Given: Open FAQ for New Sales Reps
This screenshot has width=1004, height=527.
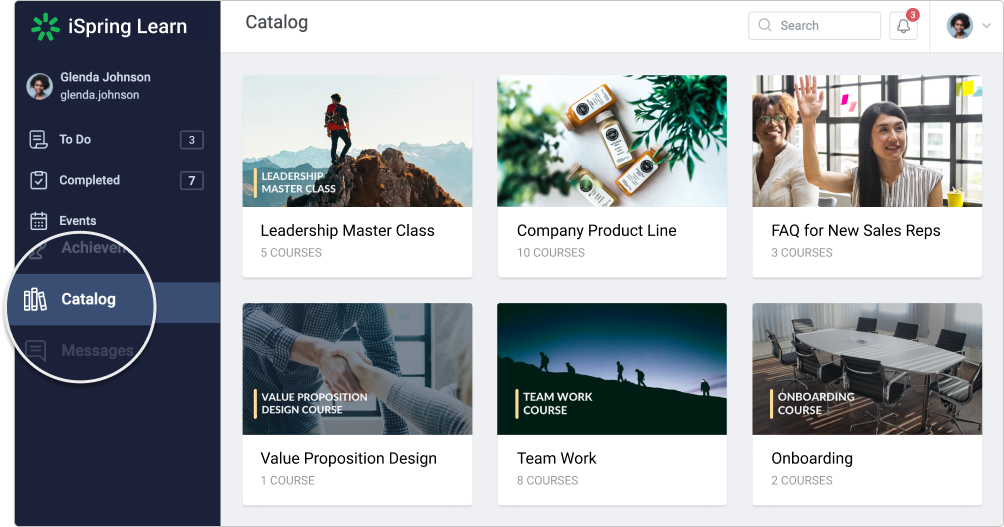Looking at the screenshot, I should (x=855, y=231).
